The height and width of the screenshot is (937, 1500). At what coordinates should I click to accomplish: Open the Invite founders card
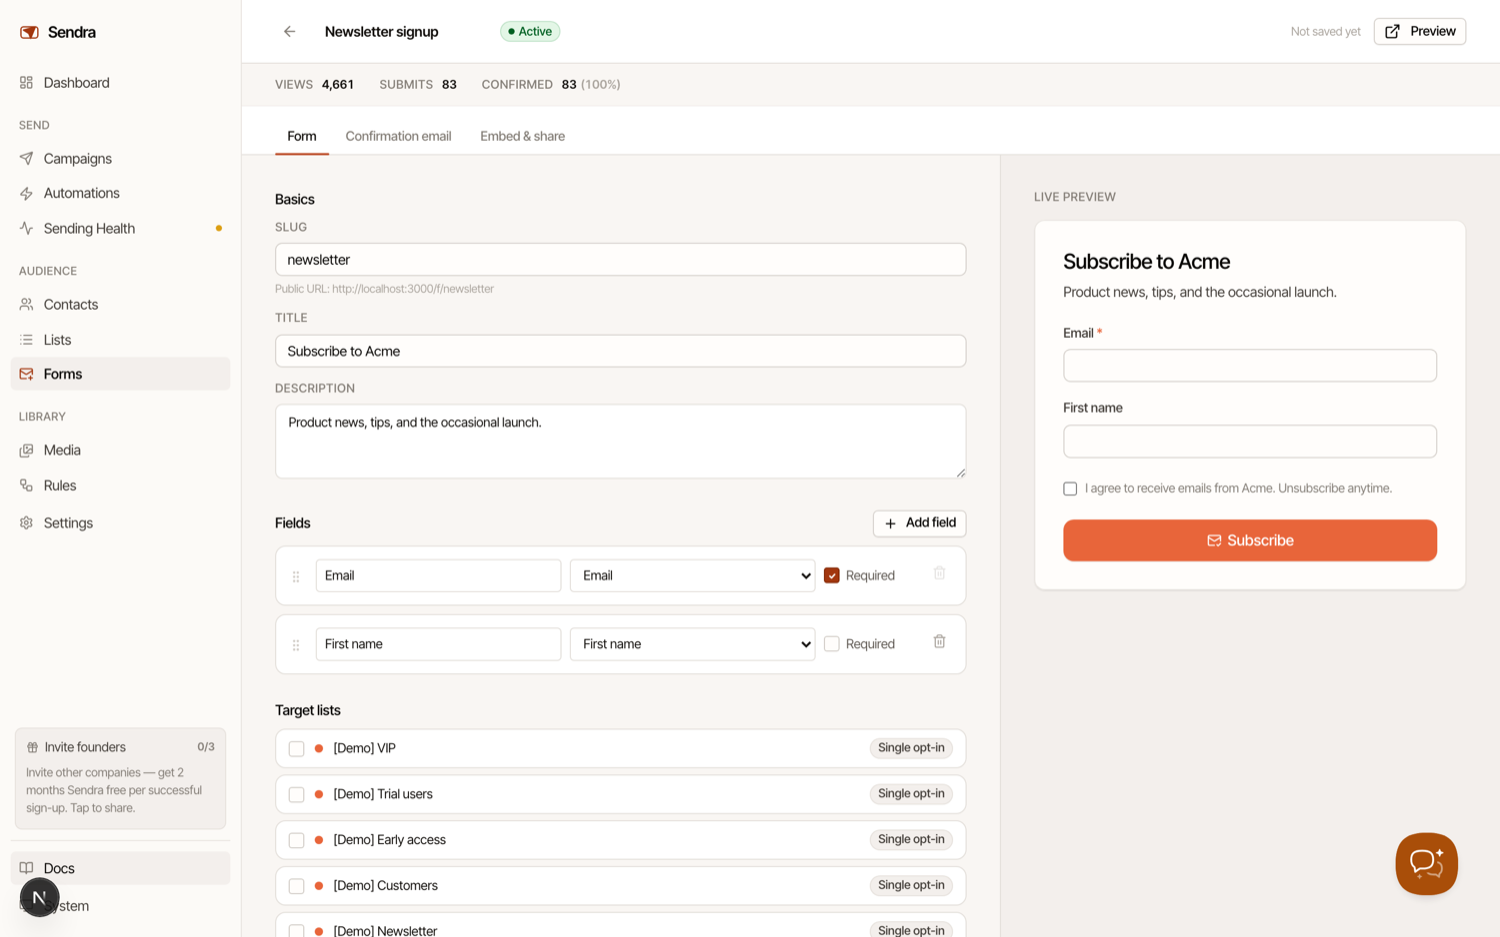pyautogui.click(x=120, y=779)
